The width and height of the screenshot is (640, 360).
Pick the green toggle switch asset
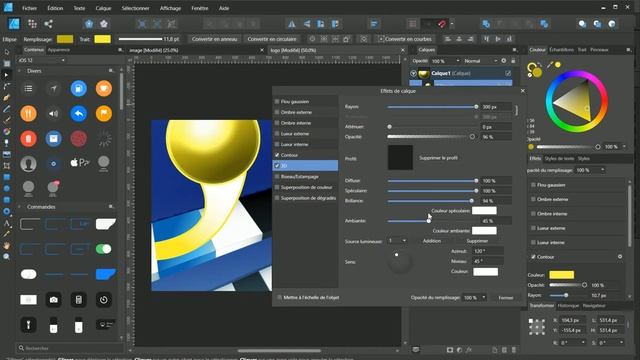(x=104, y=249)
